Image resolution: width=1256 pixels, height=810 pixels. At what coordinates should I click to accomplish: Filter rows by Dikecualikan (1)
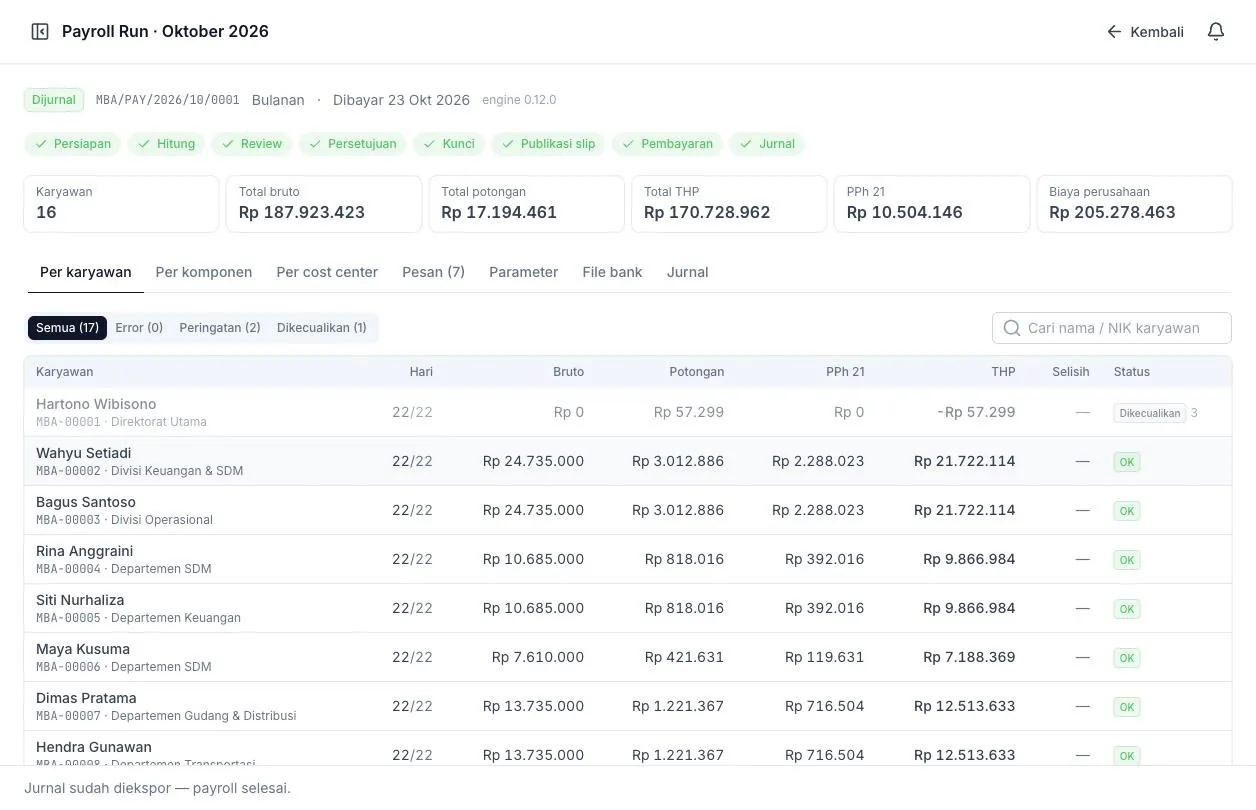[322, 328]
